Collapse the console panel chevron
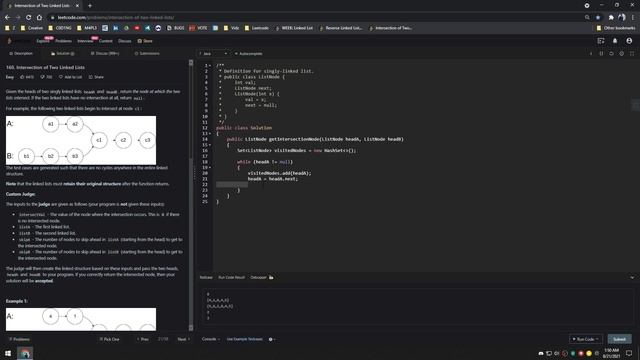The height and width of the screenshot is (360, 640). 632,277
